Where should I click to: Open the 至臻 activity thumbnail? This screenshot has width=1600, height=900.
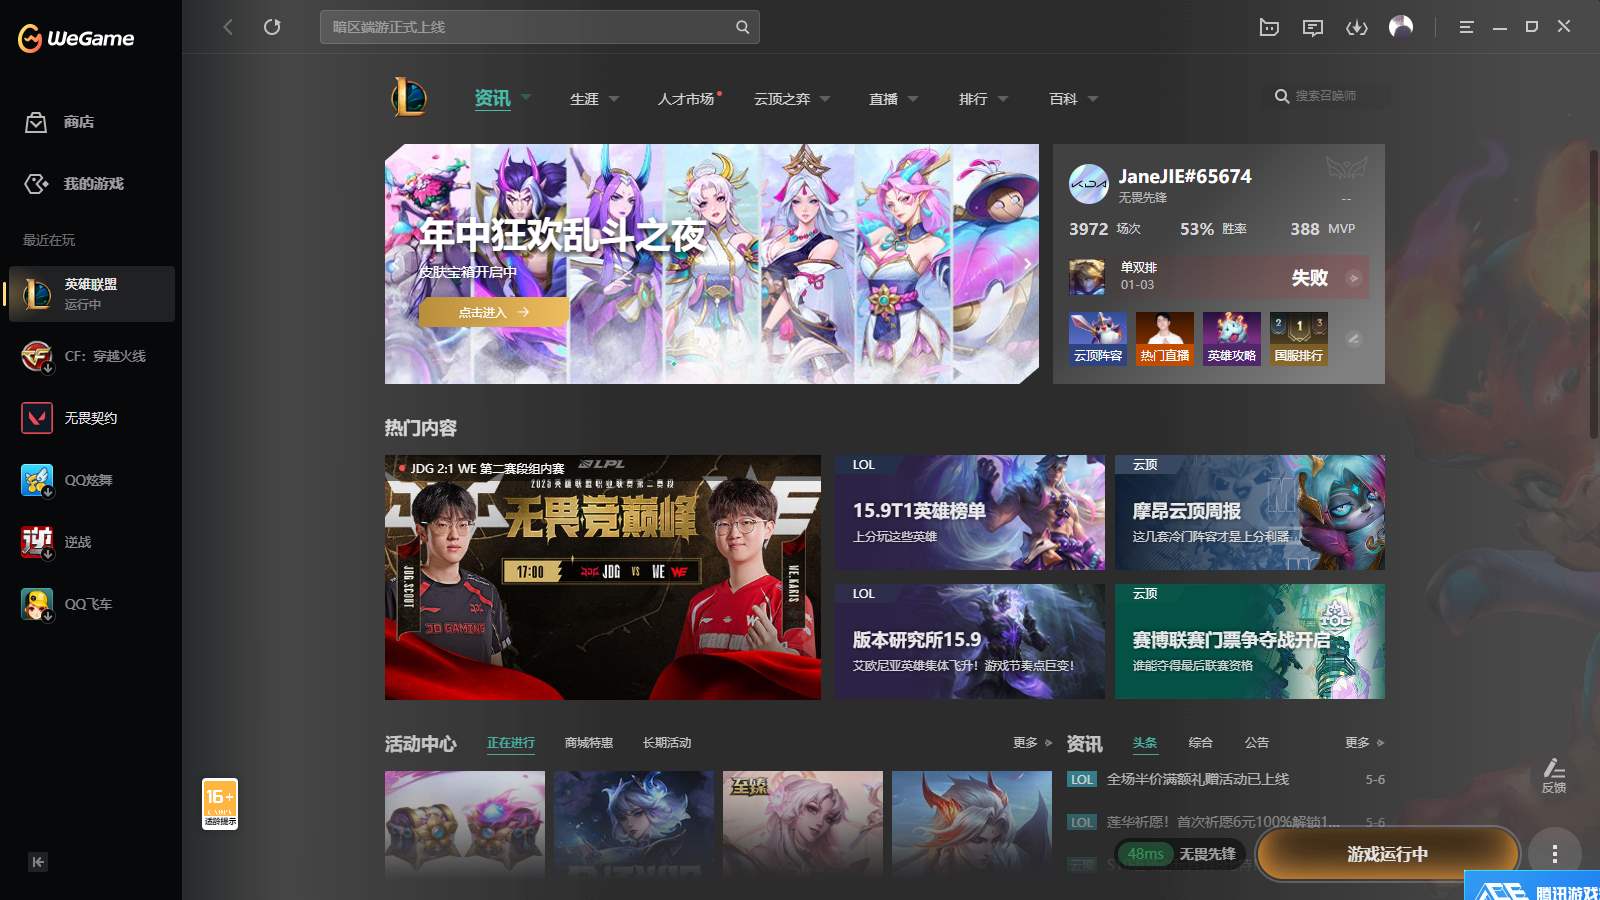pos(803,824)
